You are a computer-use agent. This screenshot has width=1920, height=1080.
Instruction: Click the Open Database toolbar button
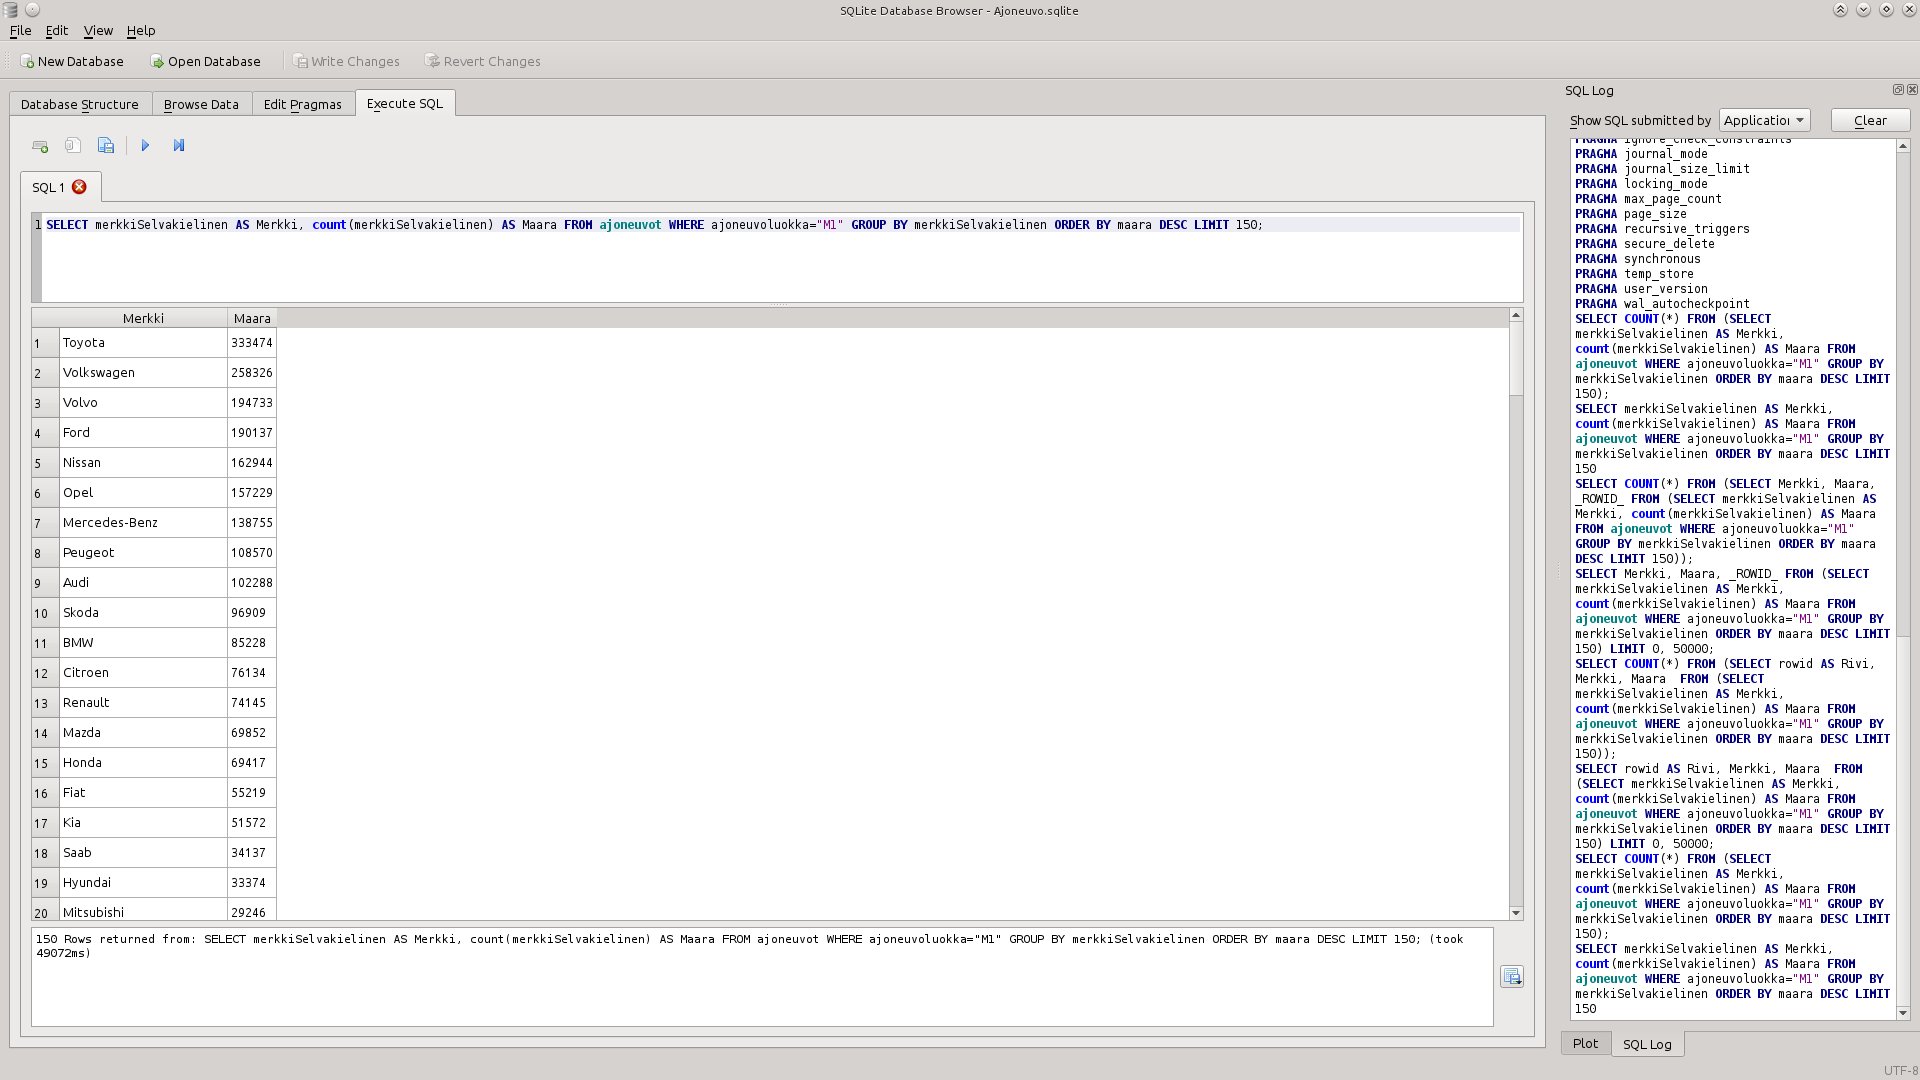205,61
